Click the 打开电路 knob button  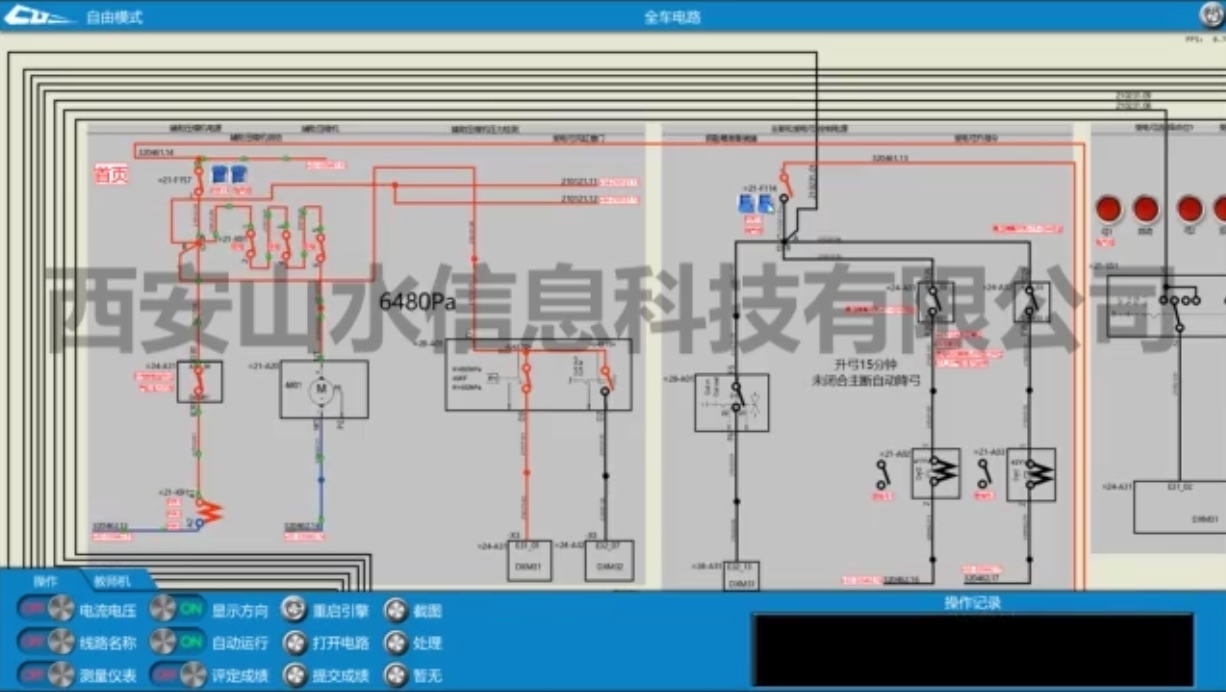(x=294, y=643)
